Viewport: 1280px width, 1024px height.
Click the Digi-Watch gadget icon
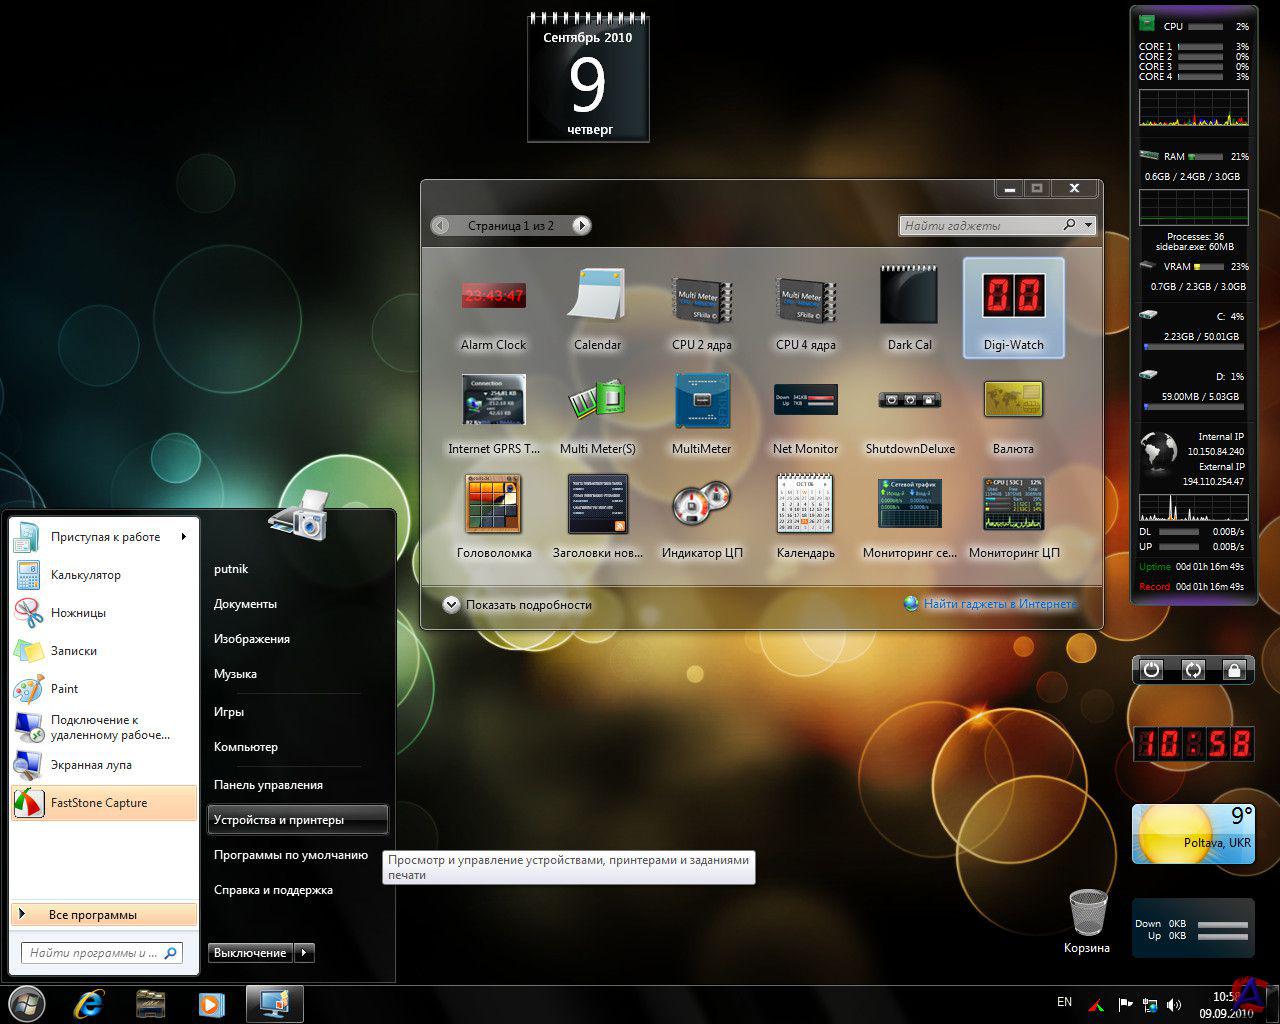click(1013, 298)
